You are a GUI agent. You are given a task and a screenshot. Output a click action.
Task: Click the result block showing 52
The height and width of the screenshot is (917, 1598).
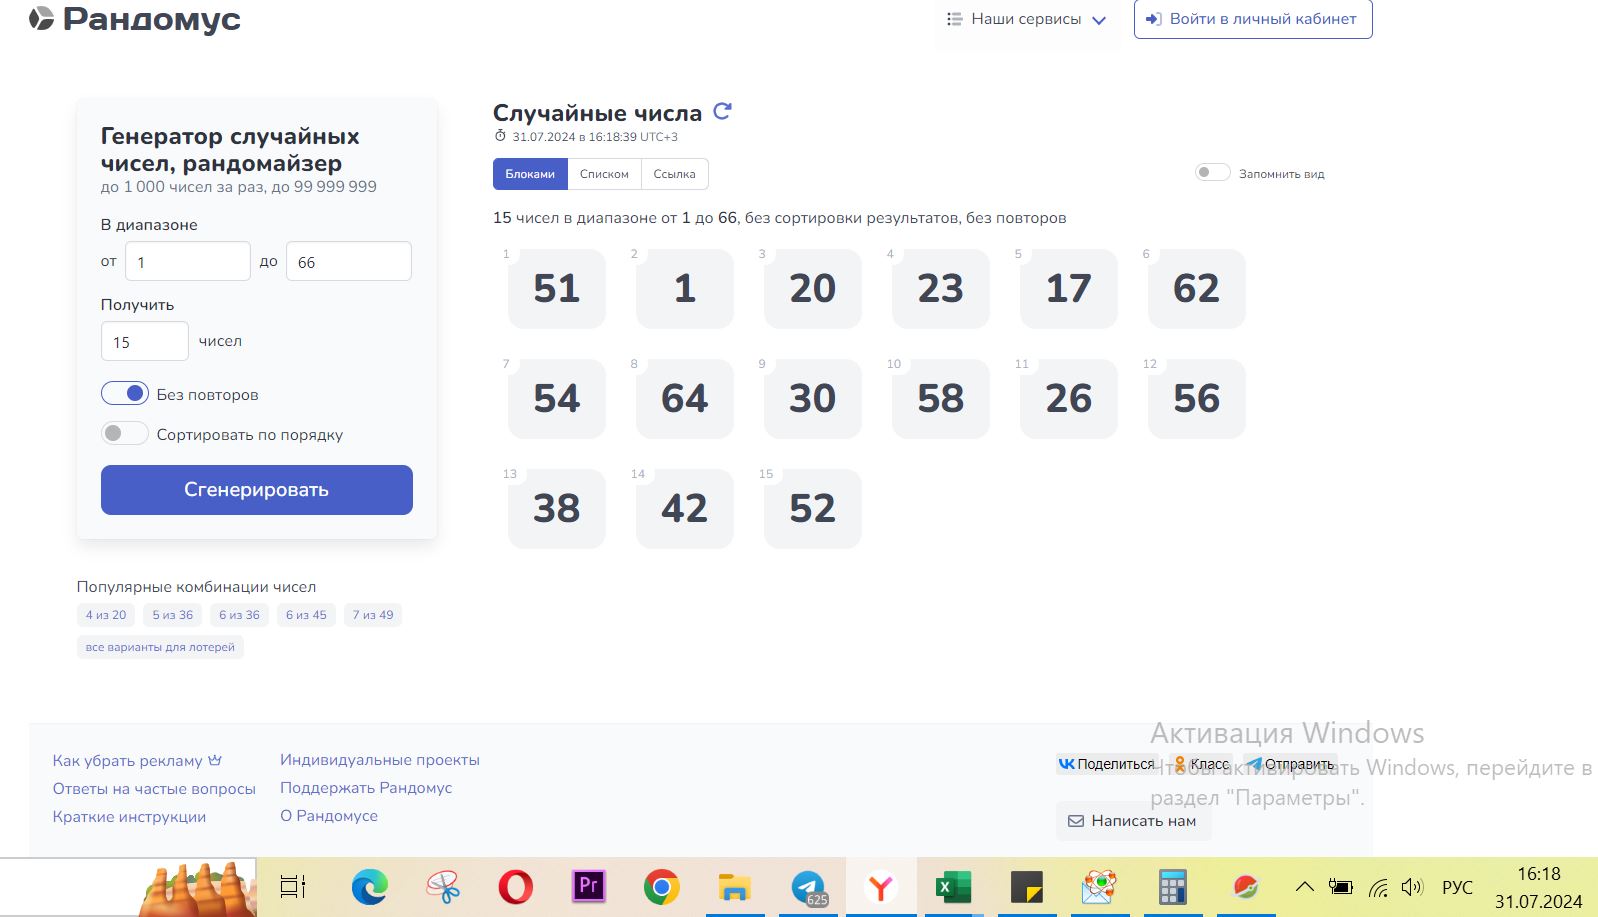813,509
